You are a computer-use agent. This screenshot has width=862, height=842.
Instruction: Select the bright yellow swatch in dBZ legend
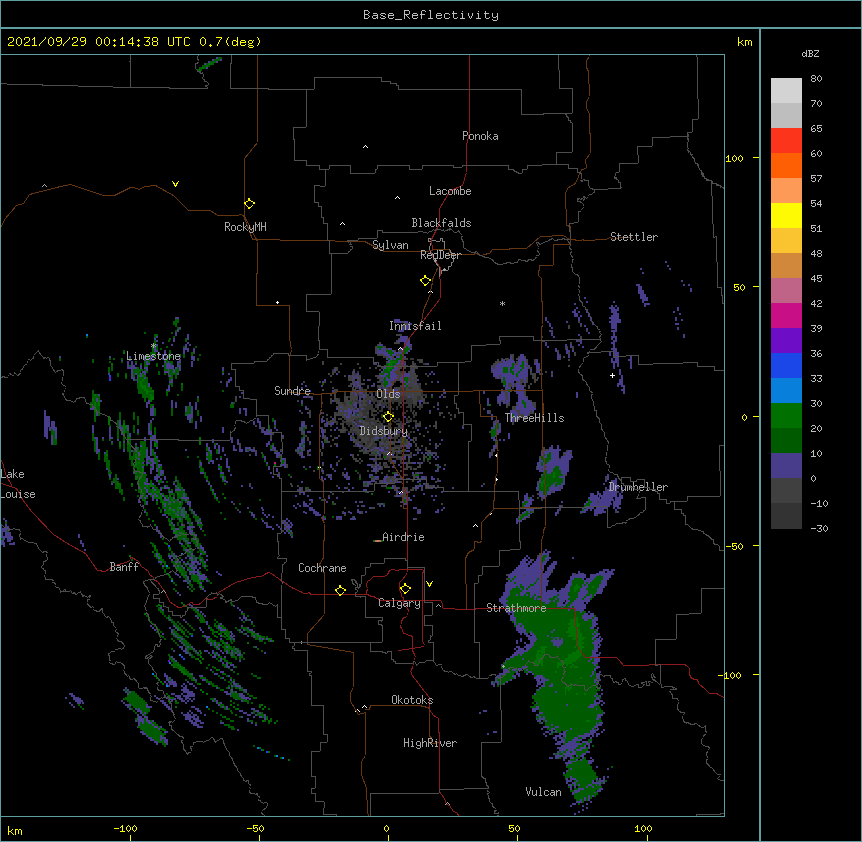786,215
